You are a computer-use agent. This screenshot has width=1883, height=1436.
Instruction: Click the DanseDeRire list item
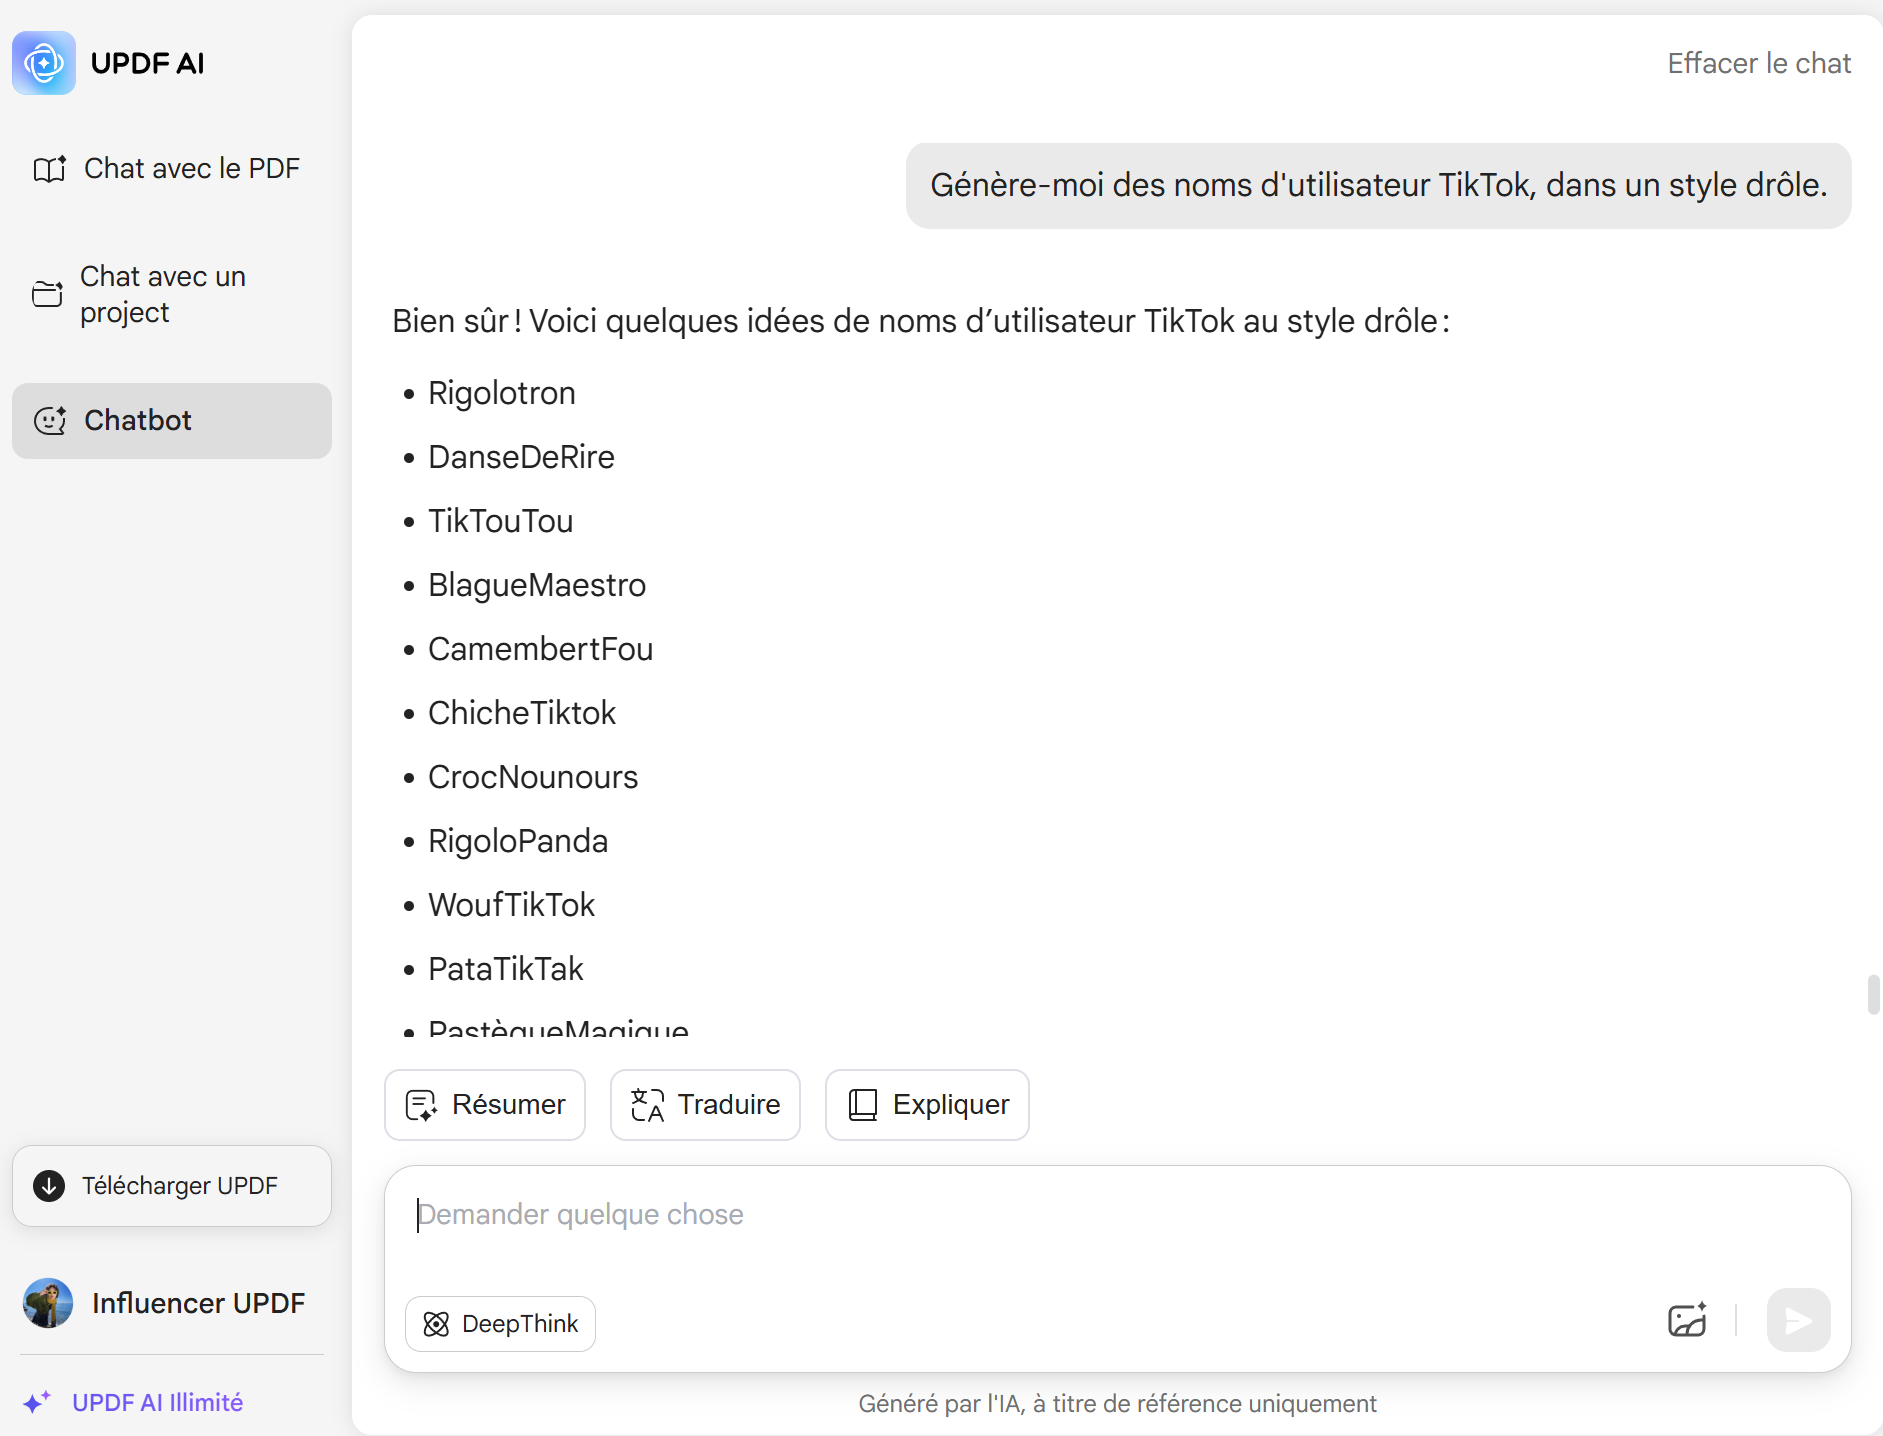coord(521,457)
